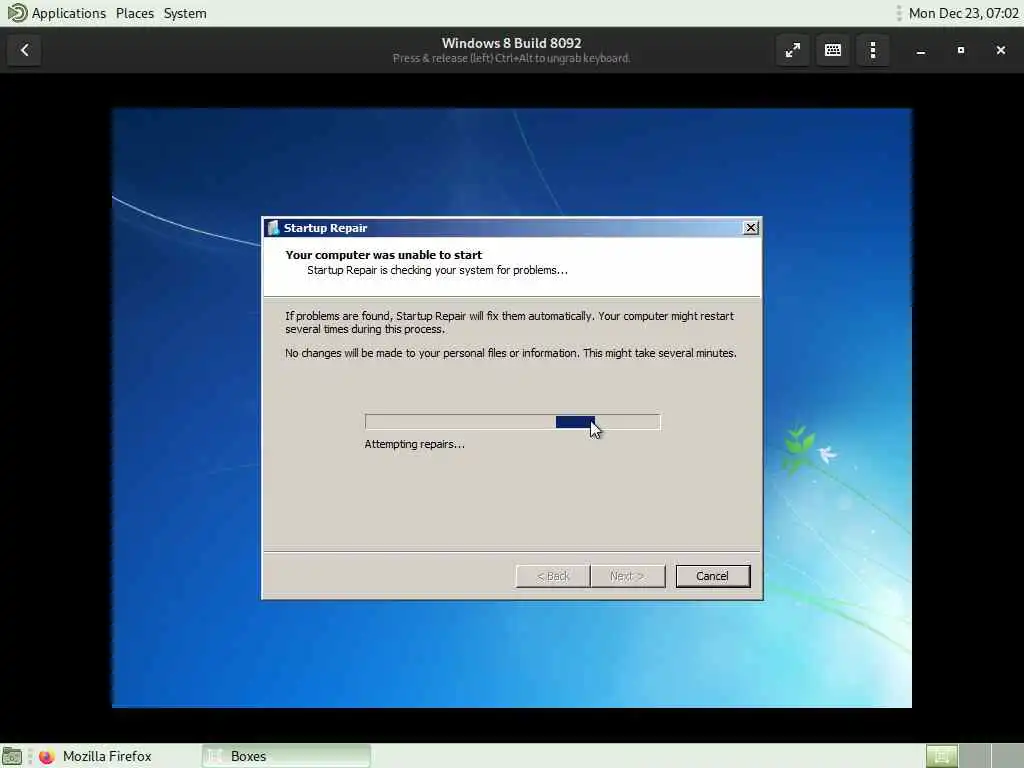The image size is (1024, 768).
Task: Open the Applications menu
Action: pyautogui.click(x=68, y=13)
